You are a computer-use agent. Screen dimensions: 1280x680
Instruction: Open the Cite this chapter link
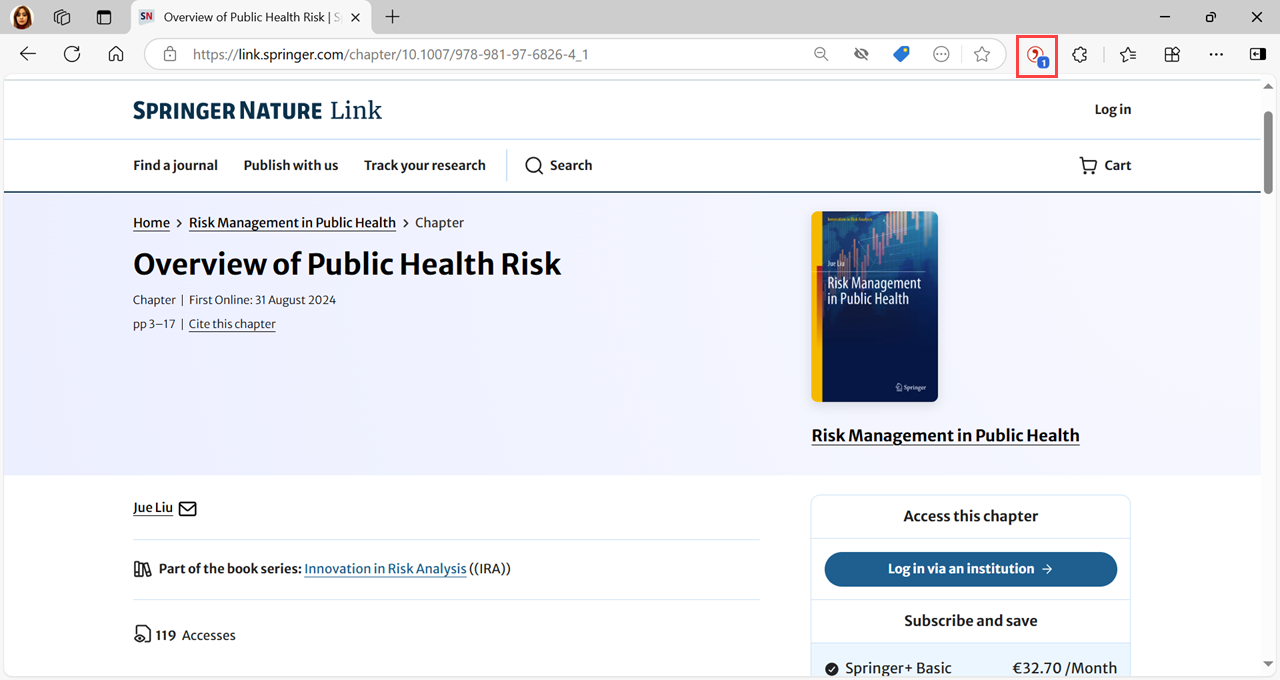coord(232,324)
